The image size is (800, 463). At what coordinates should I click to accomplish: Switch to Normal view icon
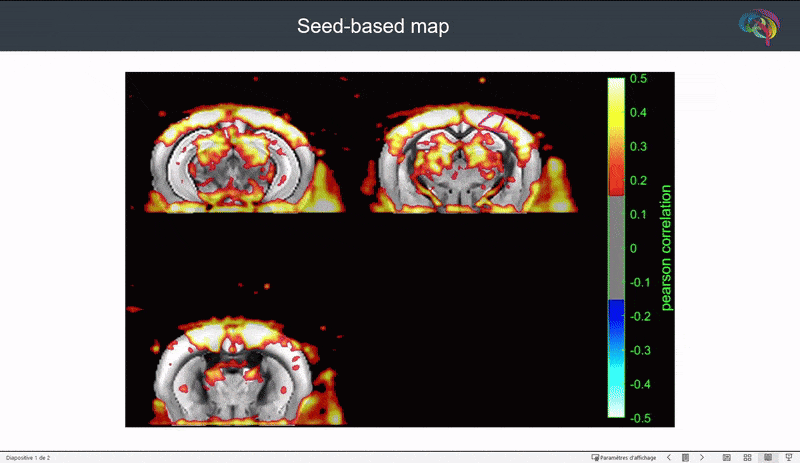point(727,457)
